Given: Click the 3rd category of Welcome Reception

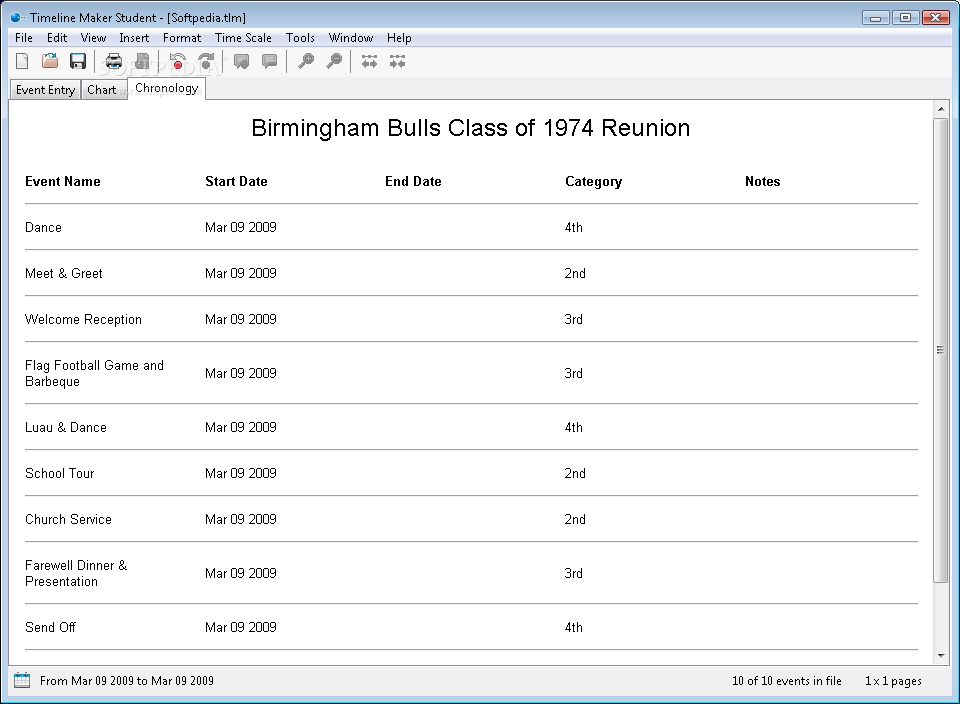Looking at the screenshot, I should pyautogui.click(x=574, y=319).
